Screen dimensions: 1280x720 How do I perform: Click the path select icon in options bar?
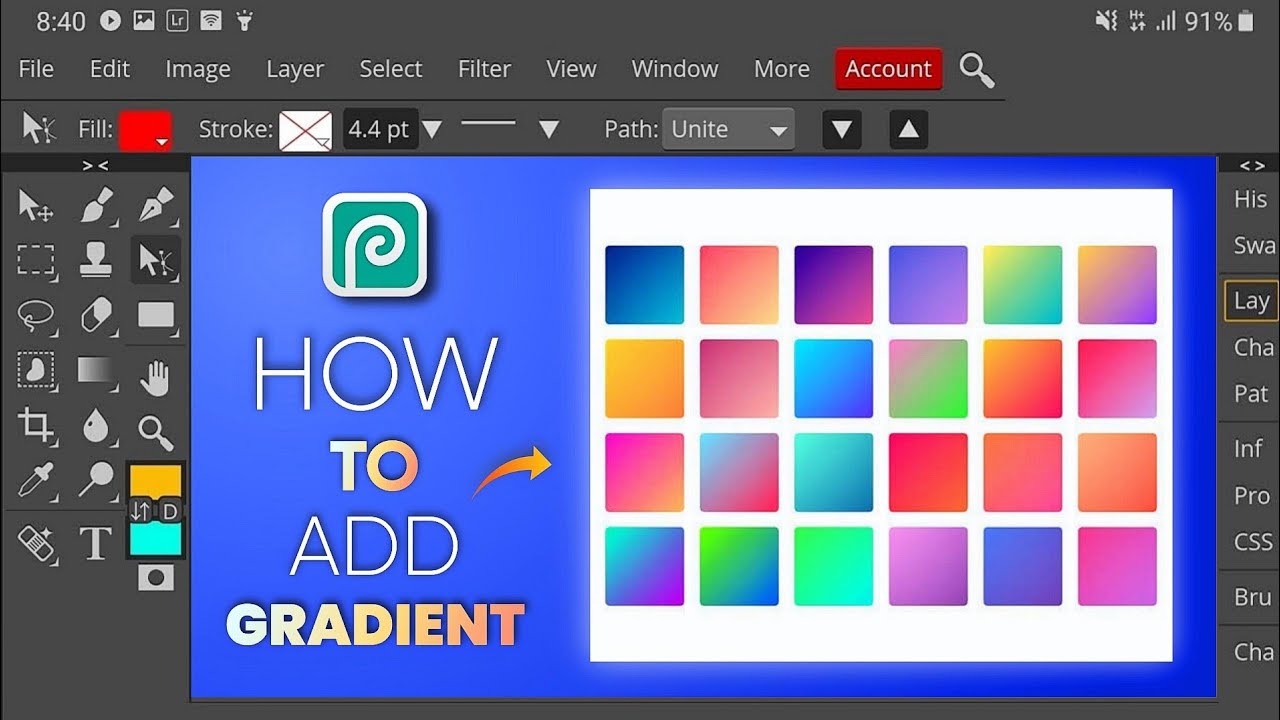[39, 128]
